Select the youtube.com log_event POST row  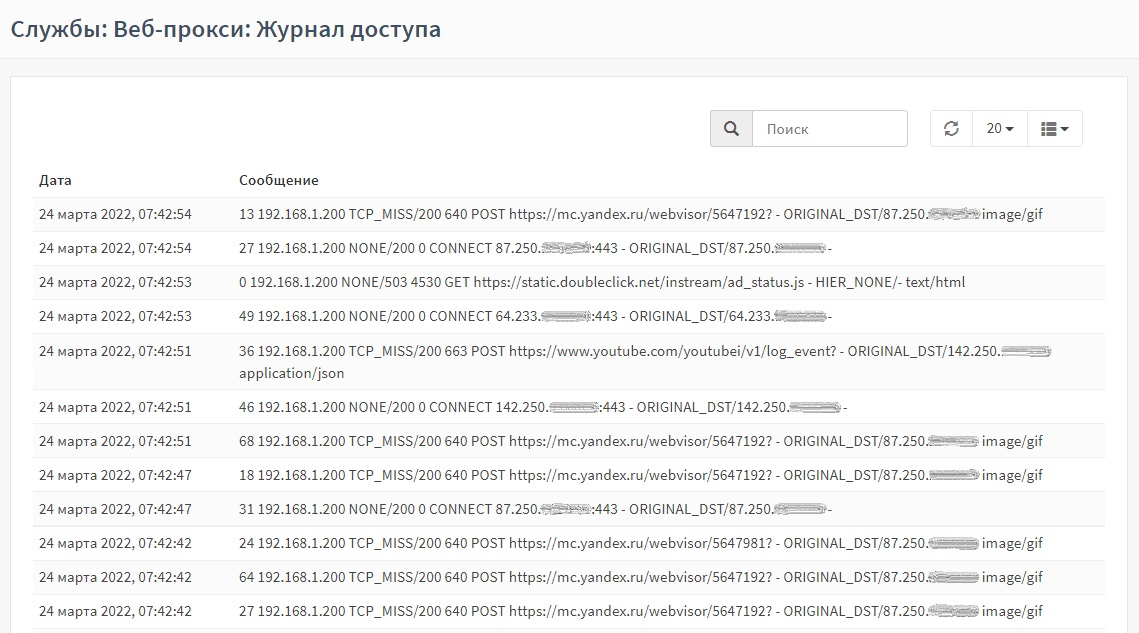[x=569, y=362]
